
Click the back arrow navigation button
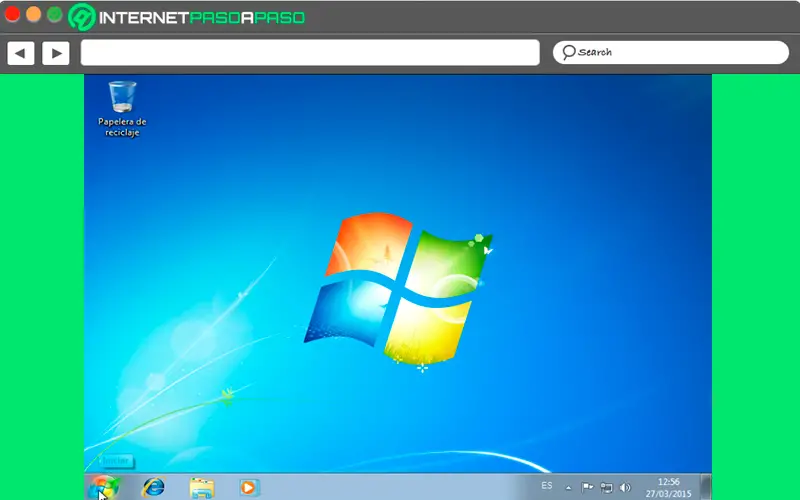pos(20,53)
